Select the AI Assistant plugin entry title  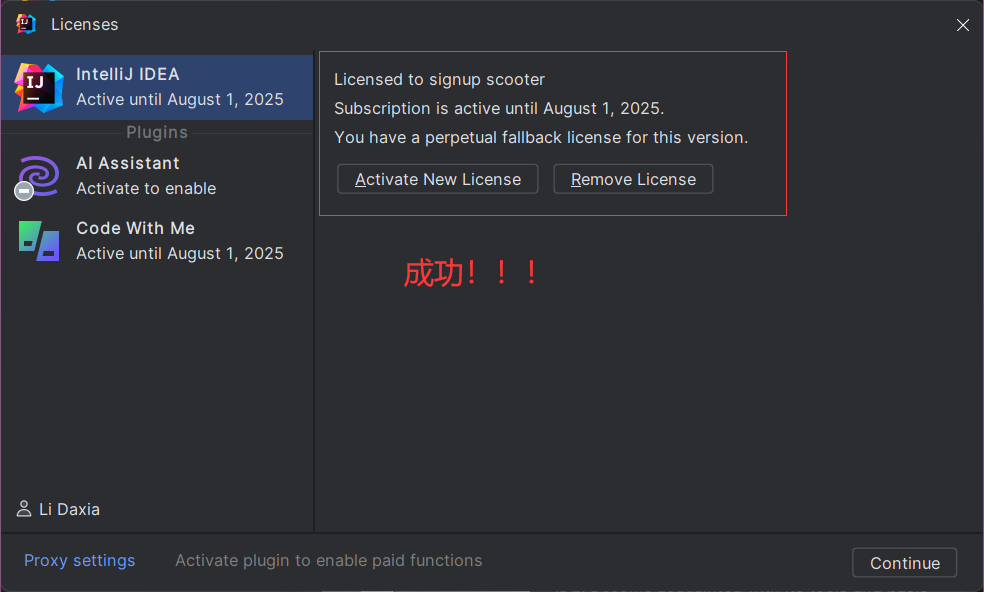(128, 163)
